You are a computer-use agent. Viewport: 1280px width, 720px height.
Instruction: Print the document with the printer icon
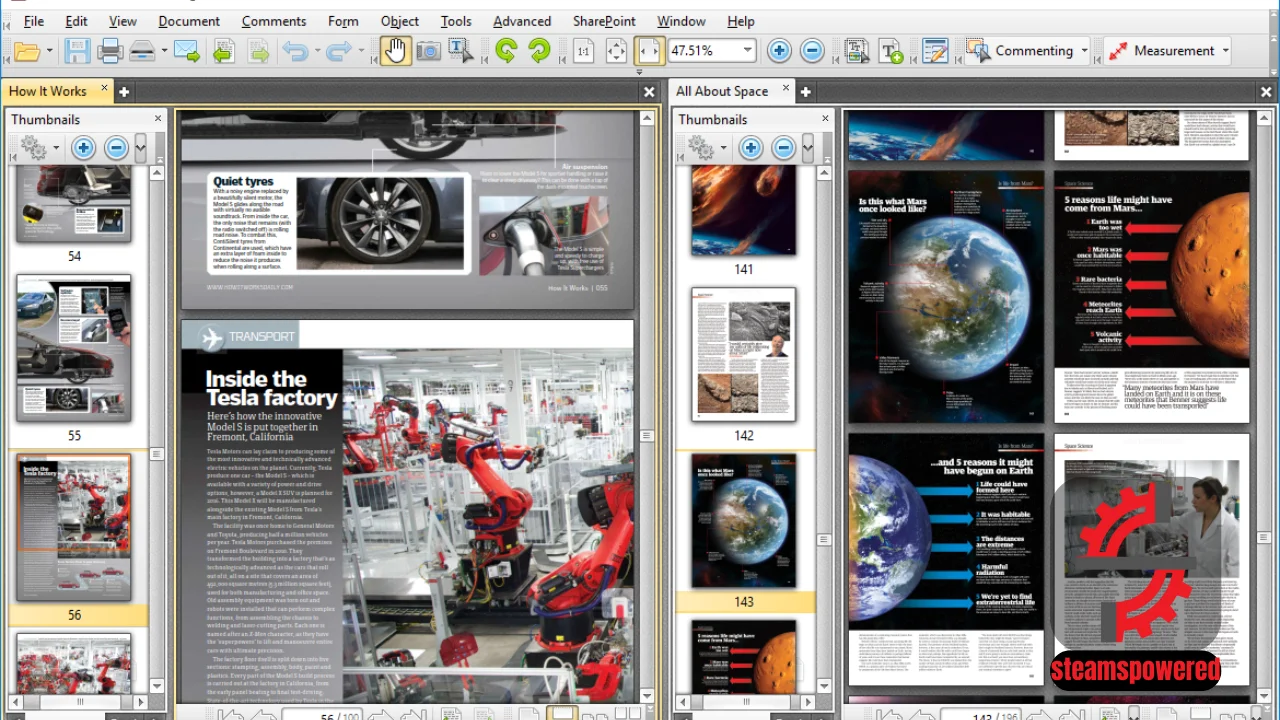pyautogui.click(x=110, y=51)
